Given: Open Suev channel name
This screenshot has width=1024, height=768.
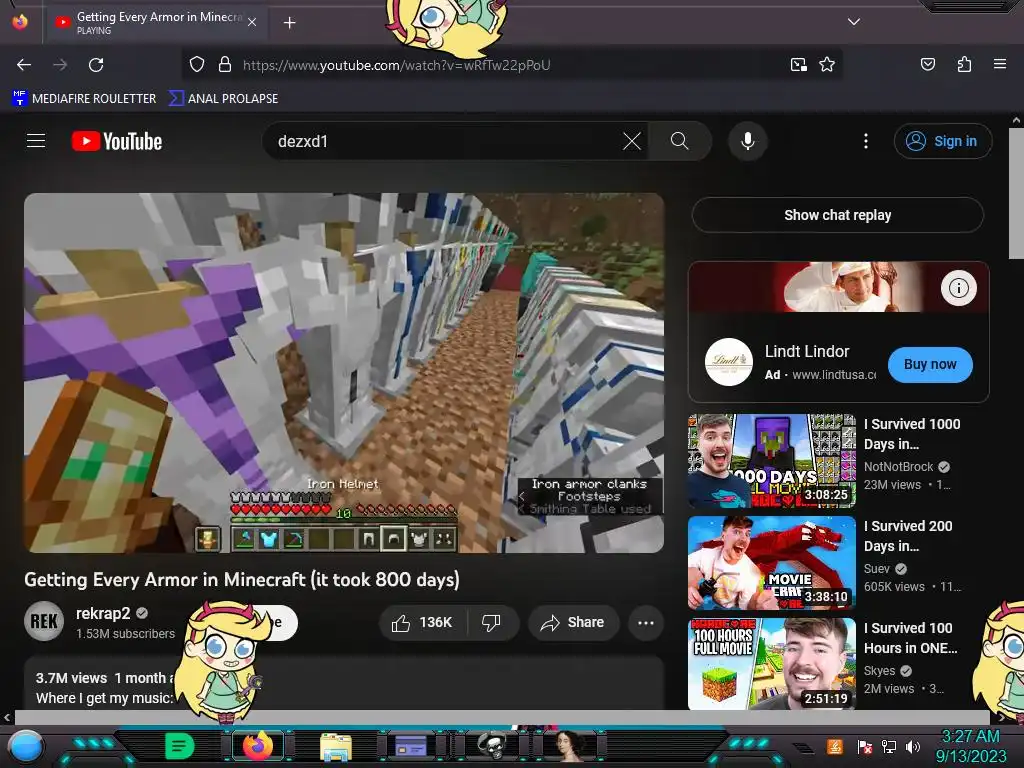Looking at the screenshot, I should point(876,569).
